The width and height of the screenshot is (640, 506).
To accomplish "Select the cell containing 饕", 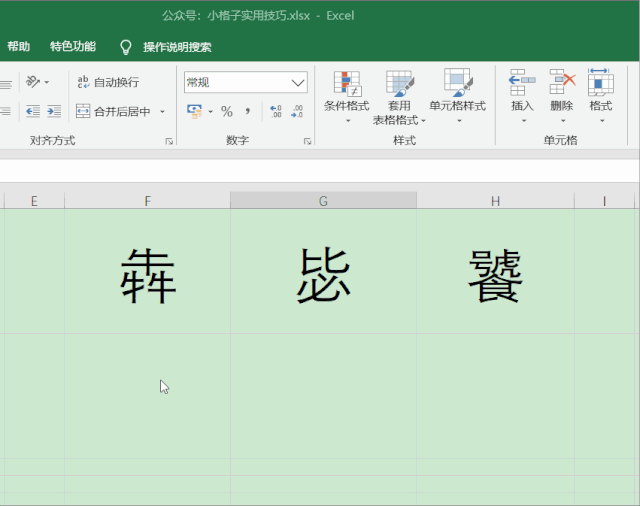I will [x=495, y=271].
